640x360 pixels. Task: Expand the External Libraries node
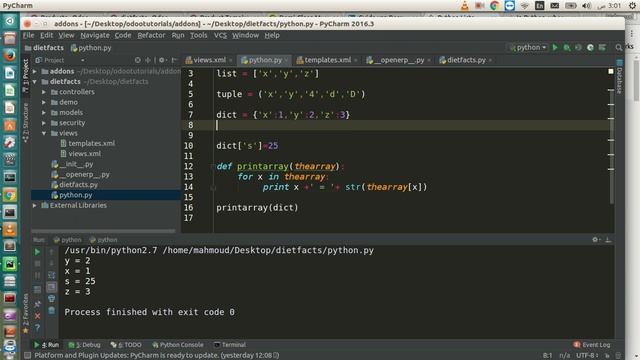(35, 205)
